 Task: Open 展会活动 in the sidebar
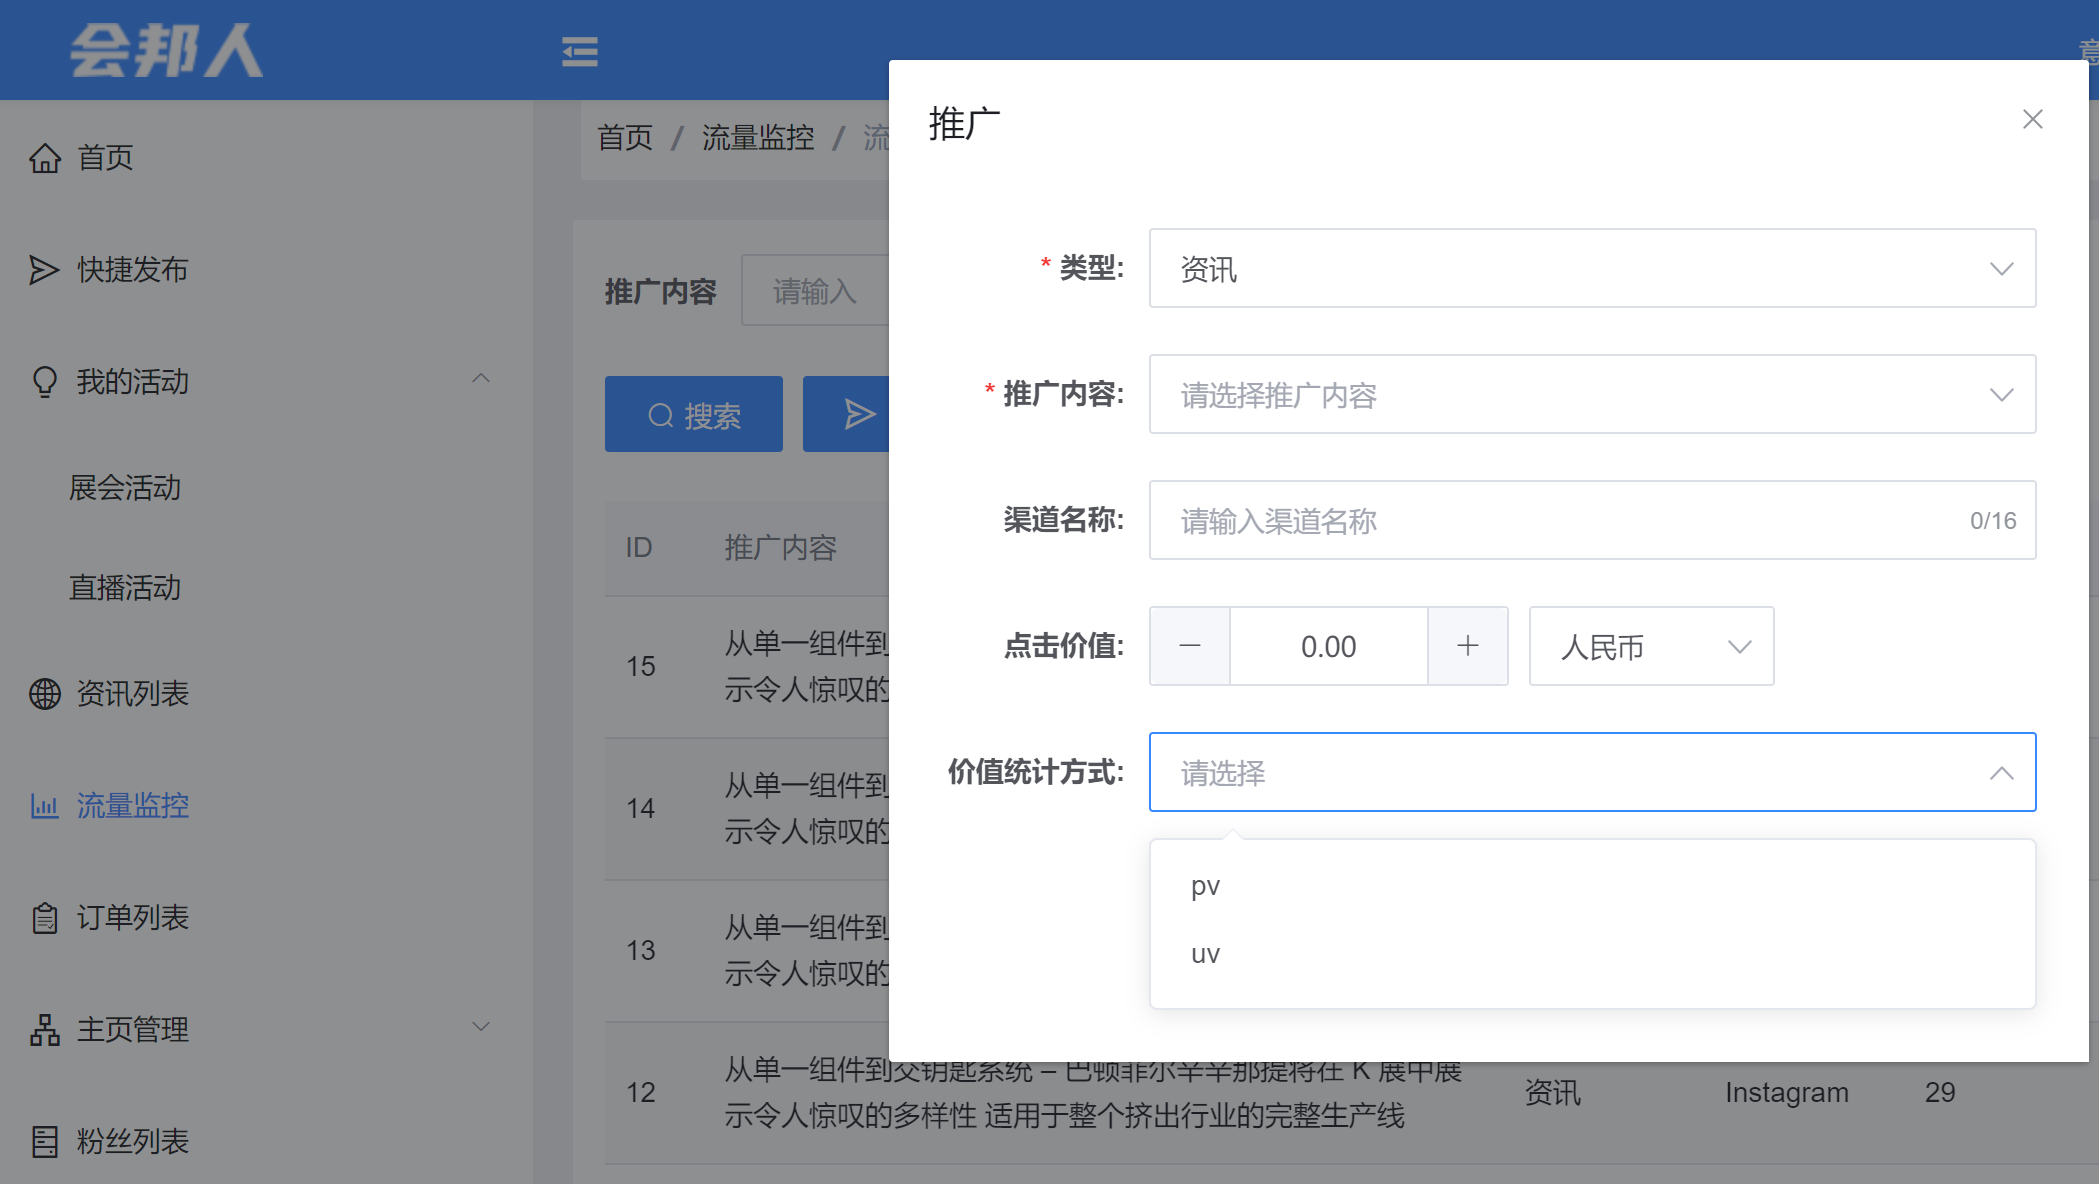pyautogui.click(x=125, y=488)
